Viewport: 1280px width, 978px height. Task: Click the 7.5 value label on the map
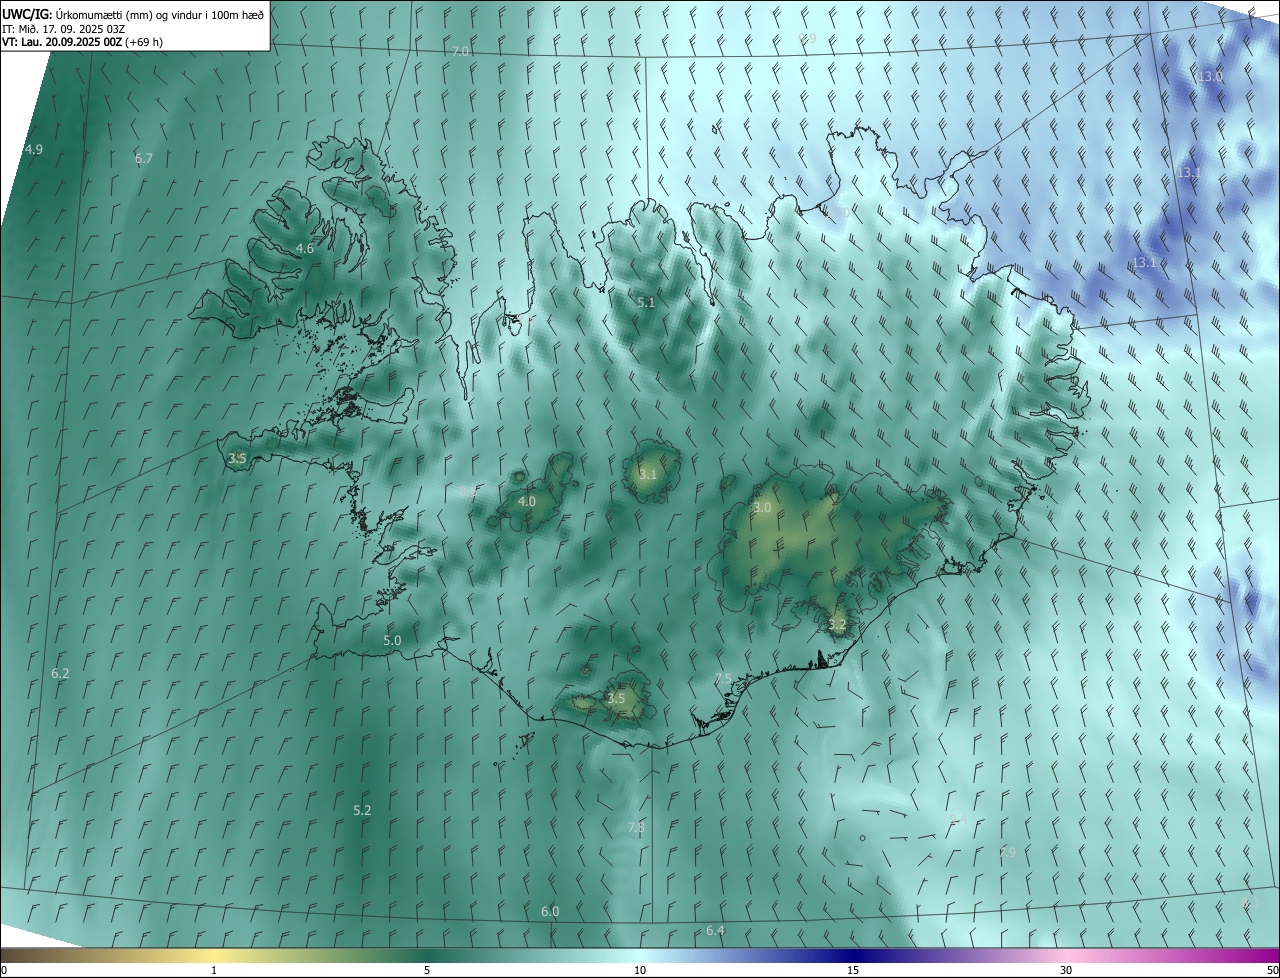[723, 678]
